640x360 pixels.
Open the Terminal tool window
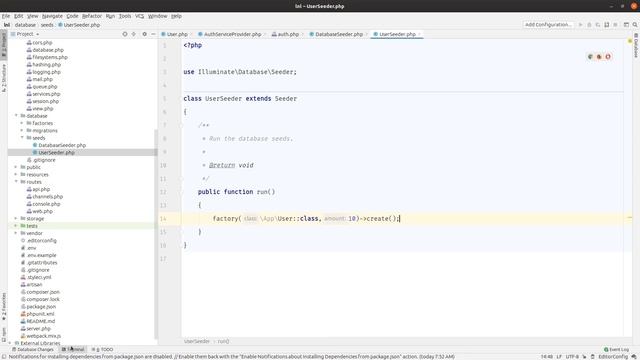click(73, 349)
